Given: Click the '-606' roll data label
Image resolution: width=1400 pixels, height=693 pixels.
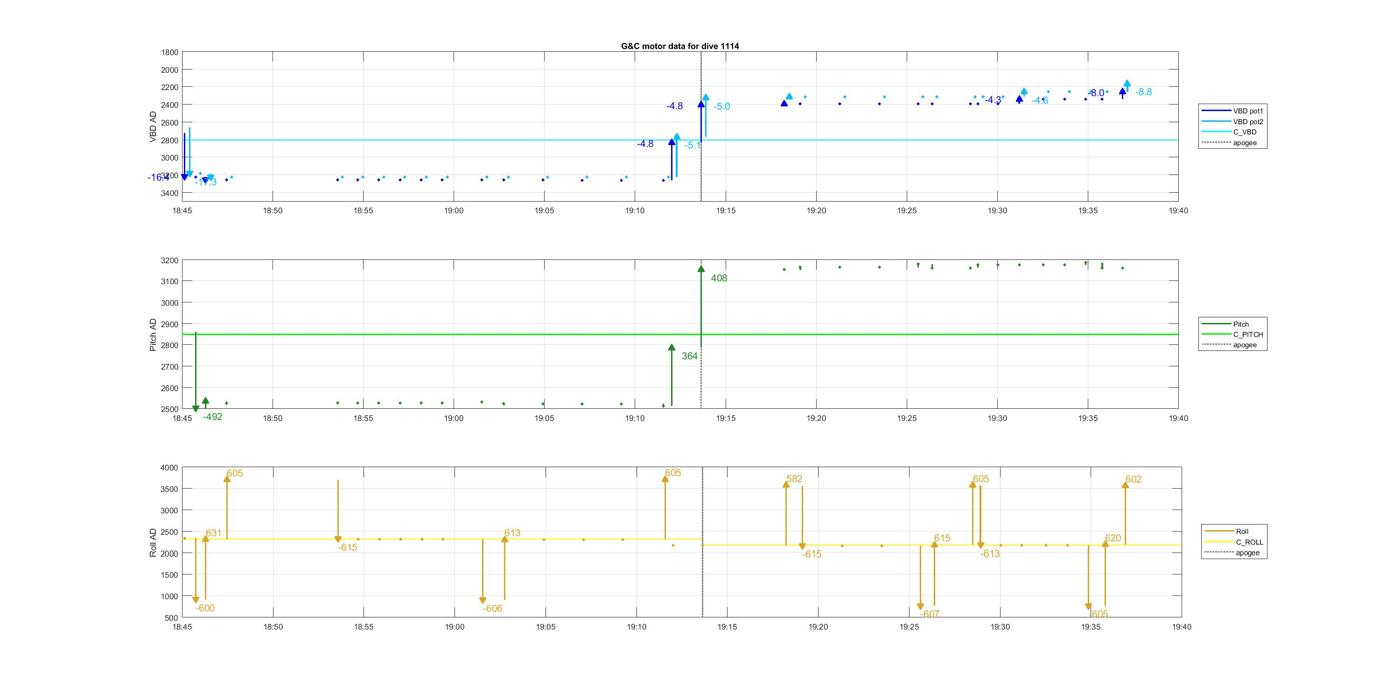Looking at the screenshot, I should point(492,608).
